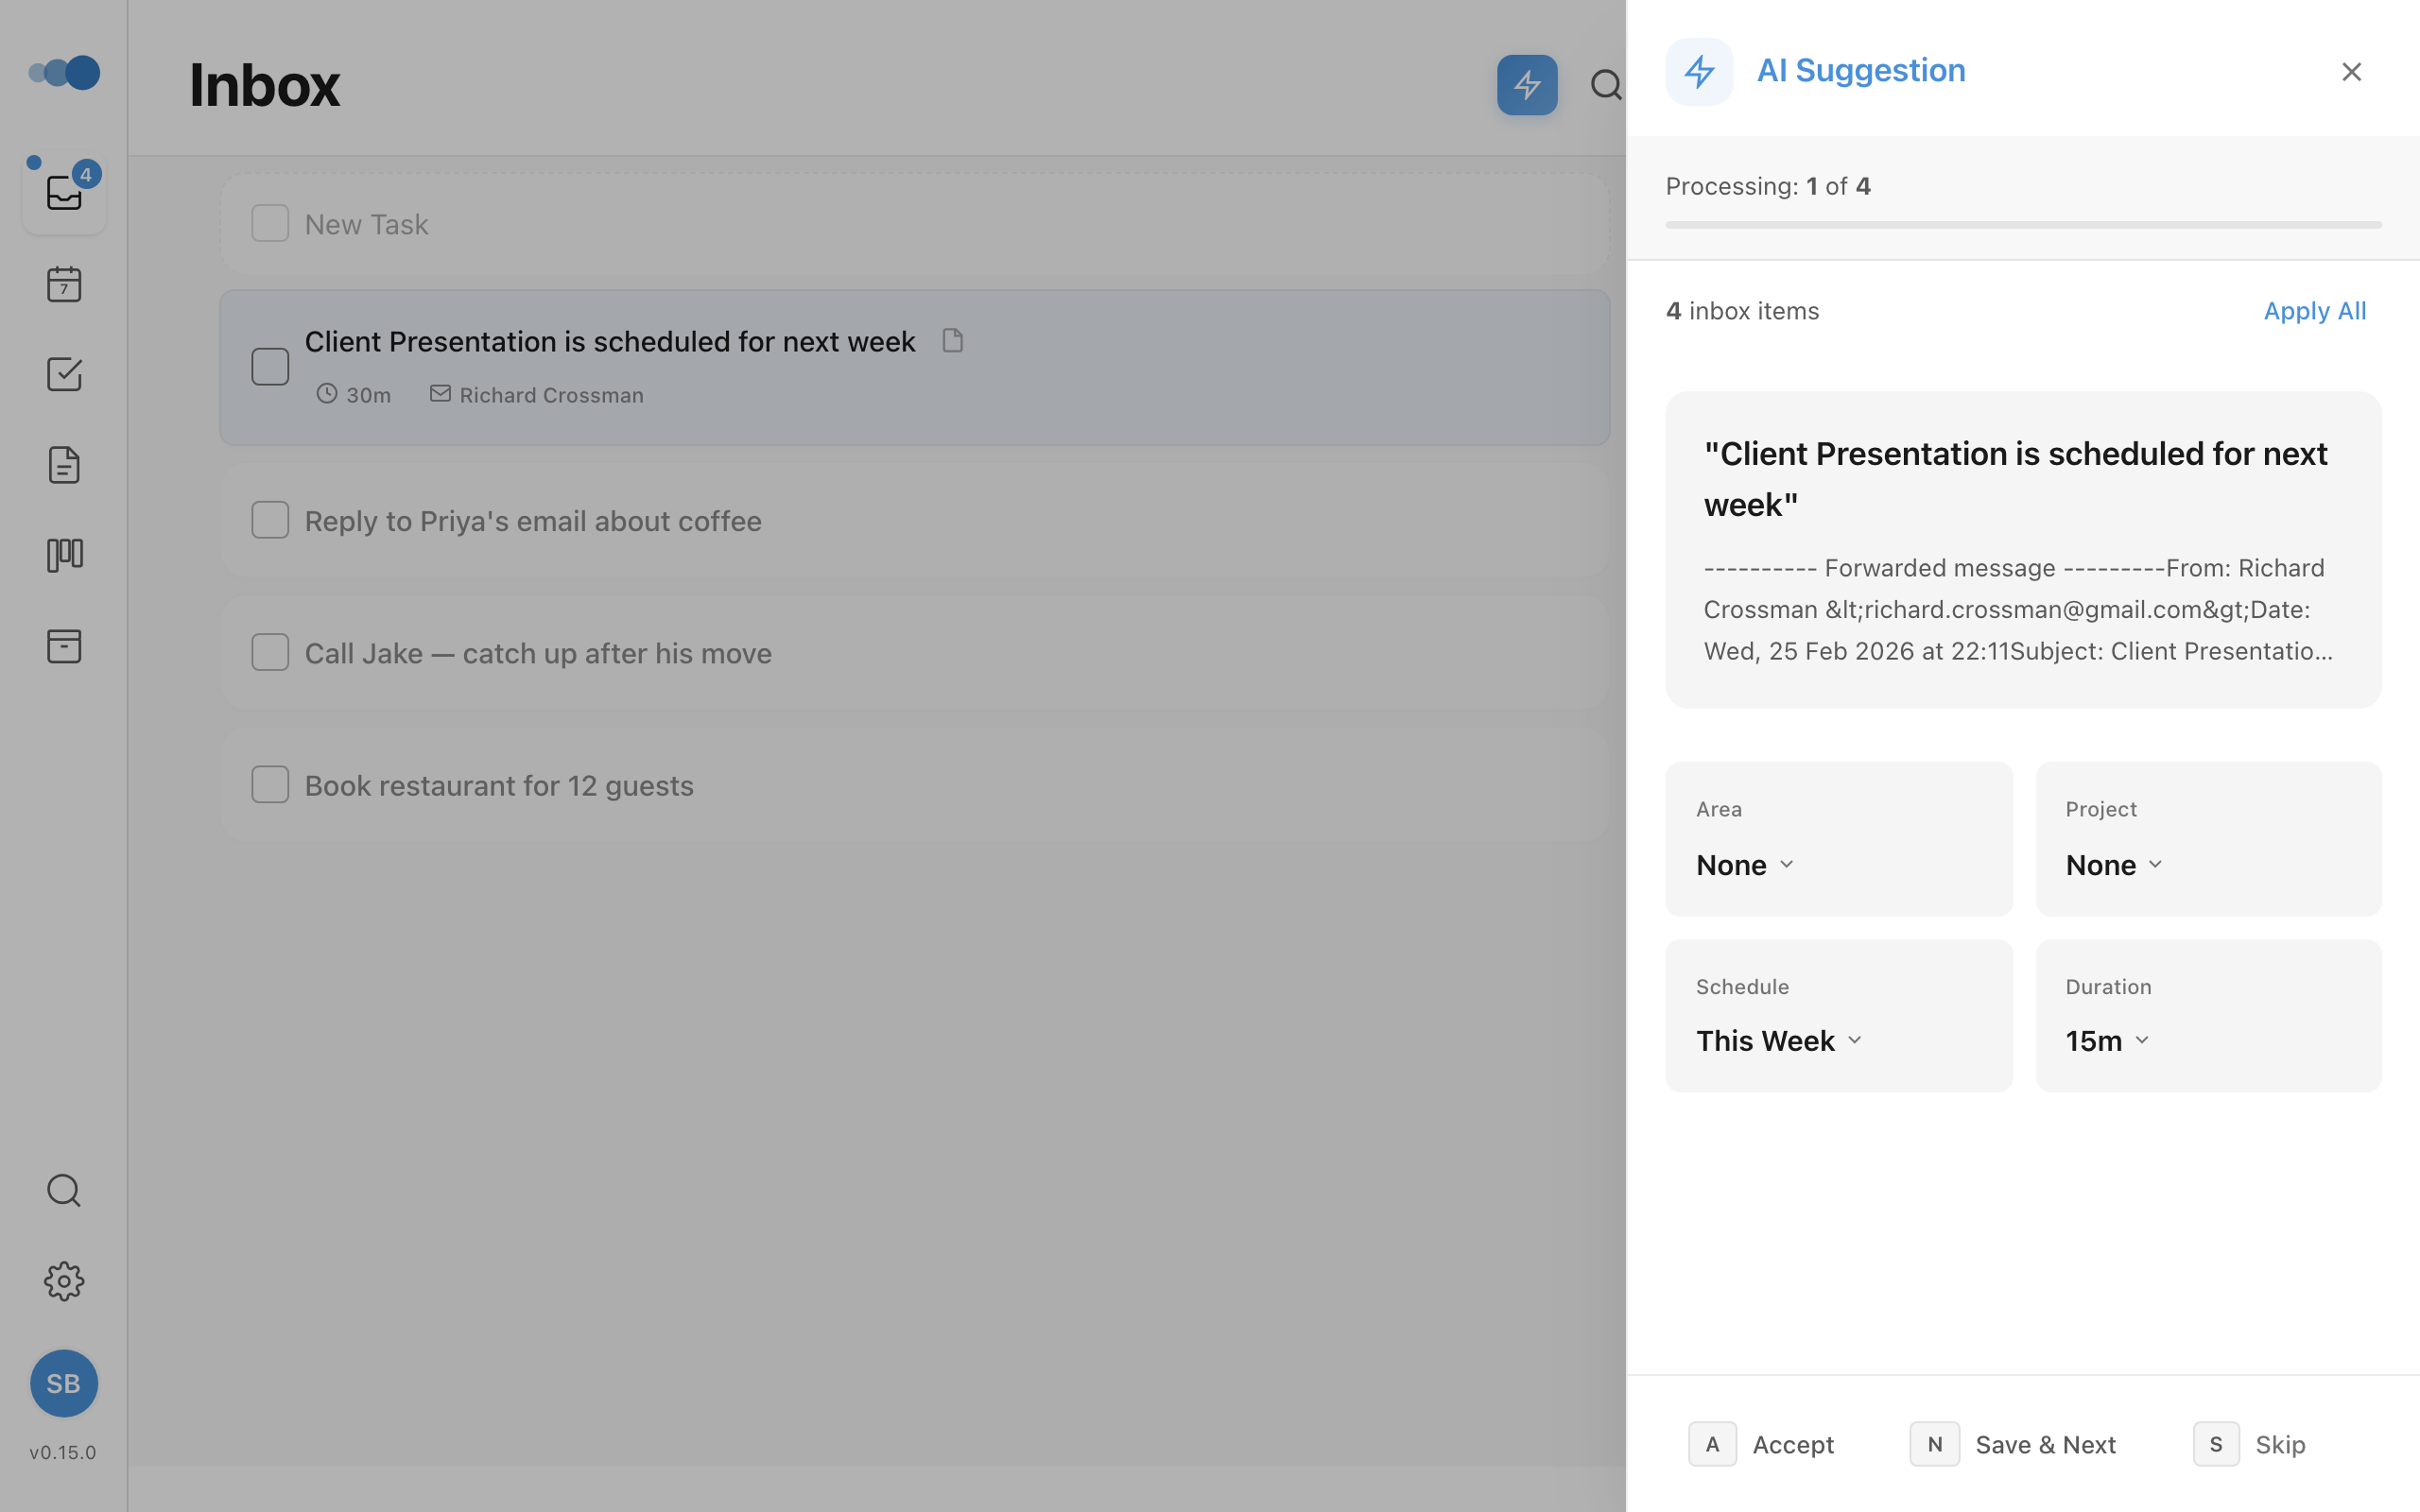Click the AI processing progress bar
This screenshot has height=1512, width=2420.
(x=2022, y=224)
